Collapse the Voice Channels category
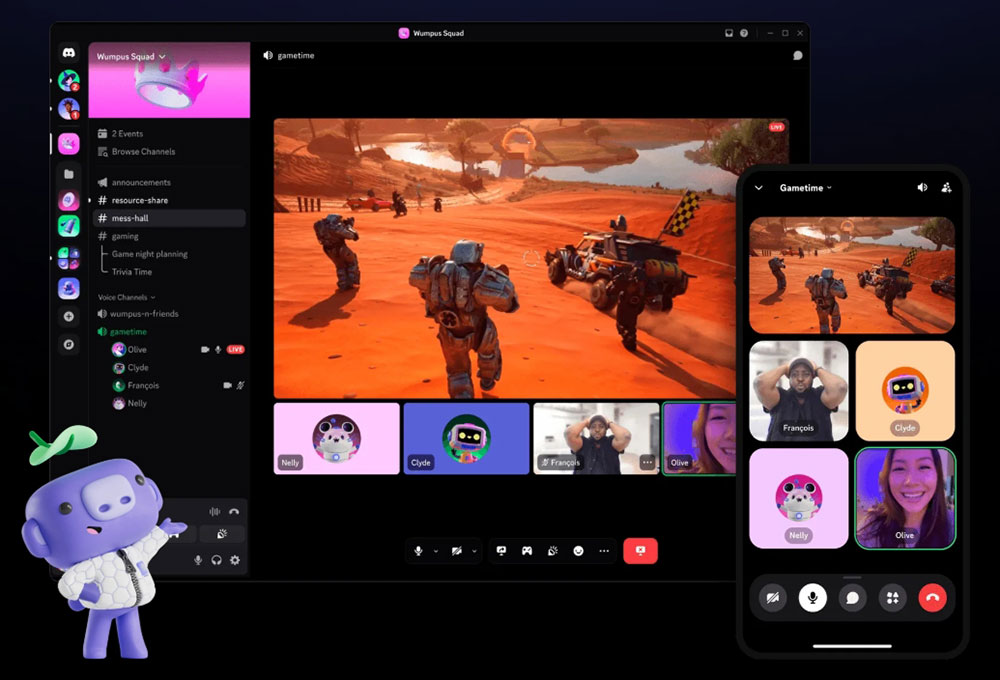 pos(126,297)
